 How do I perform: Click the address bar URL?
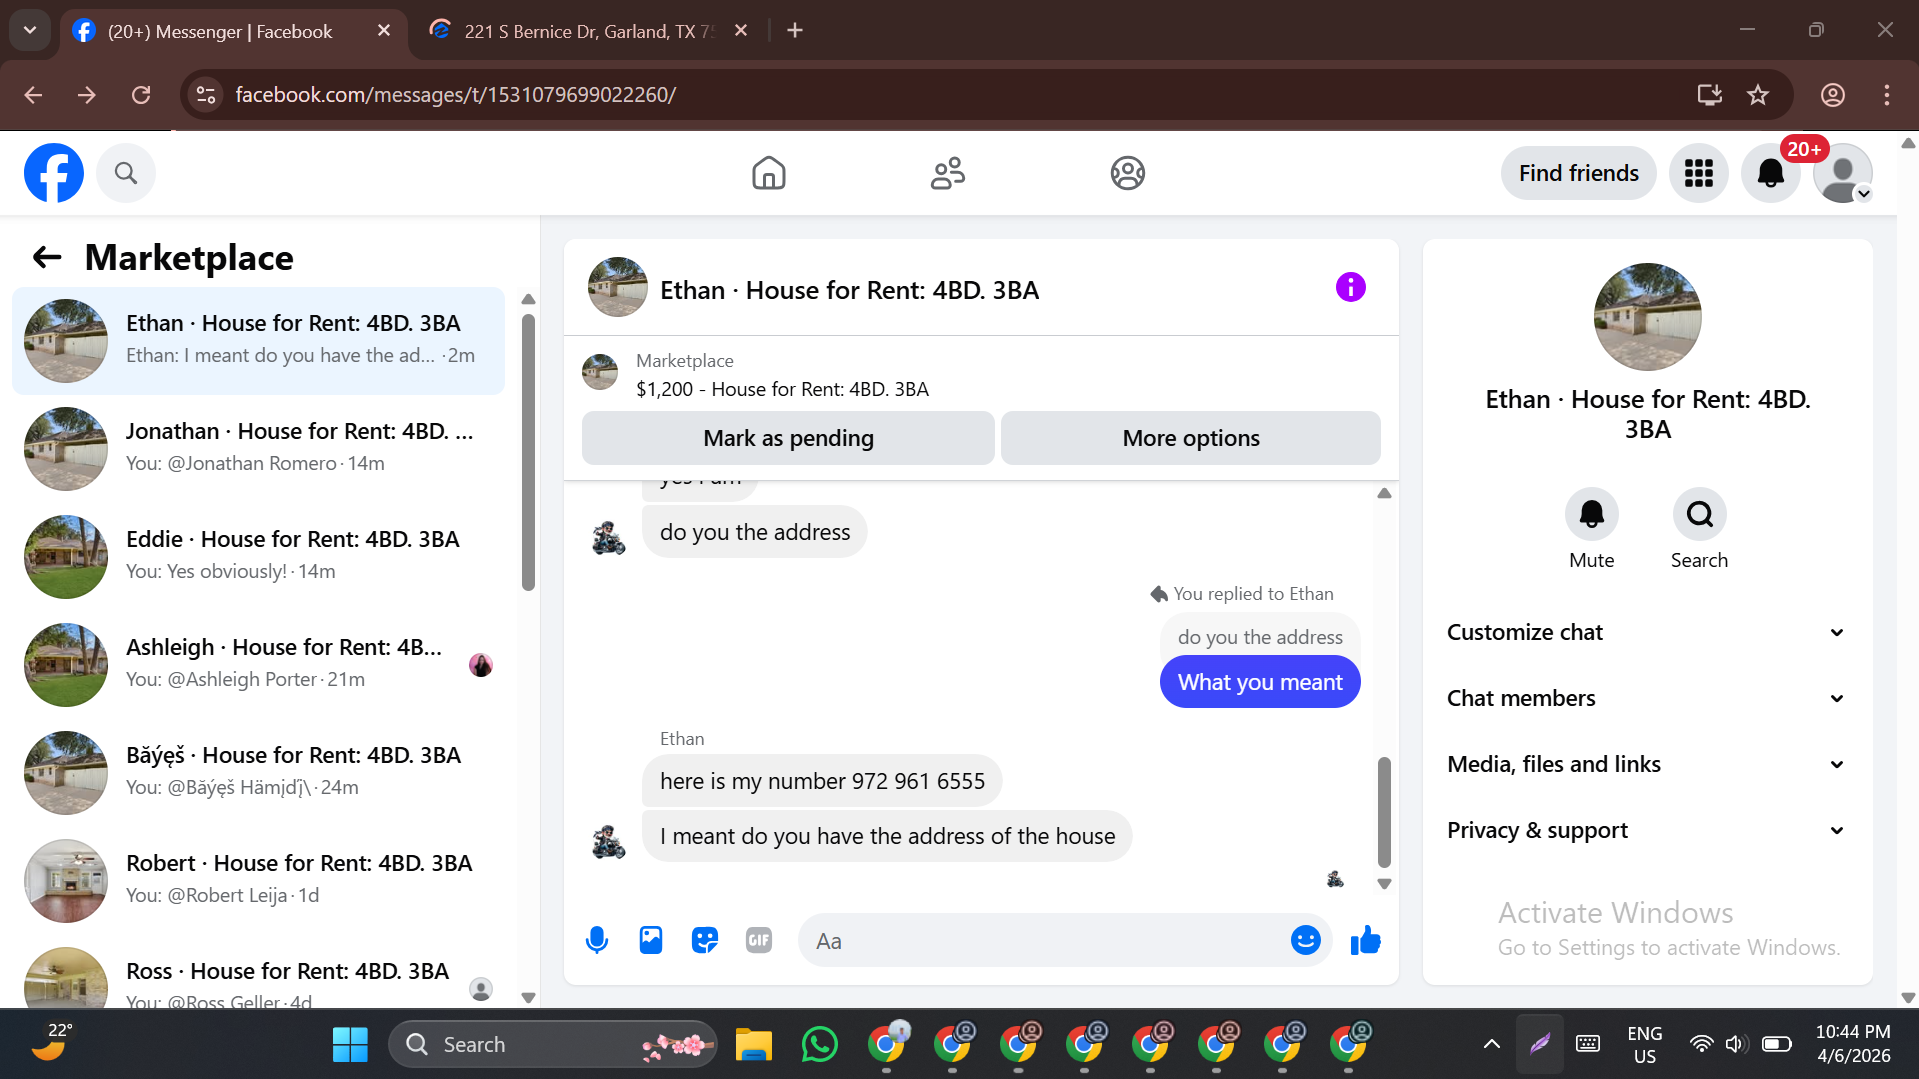[456, 95]
